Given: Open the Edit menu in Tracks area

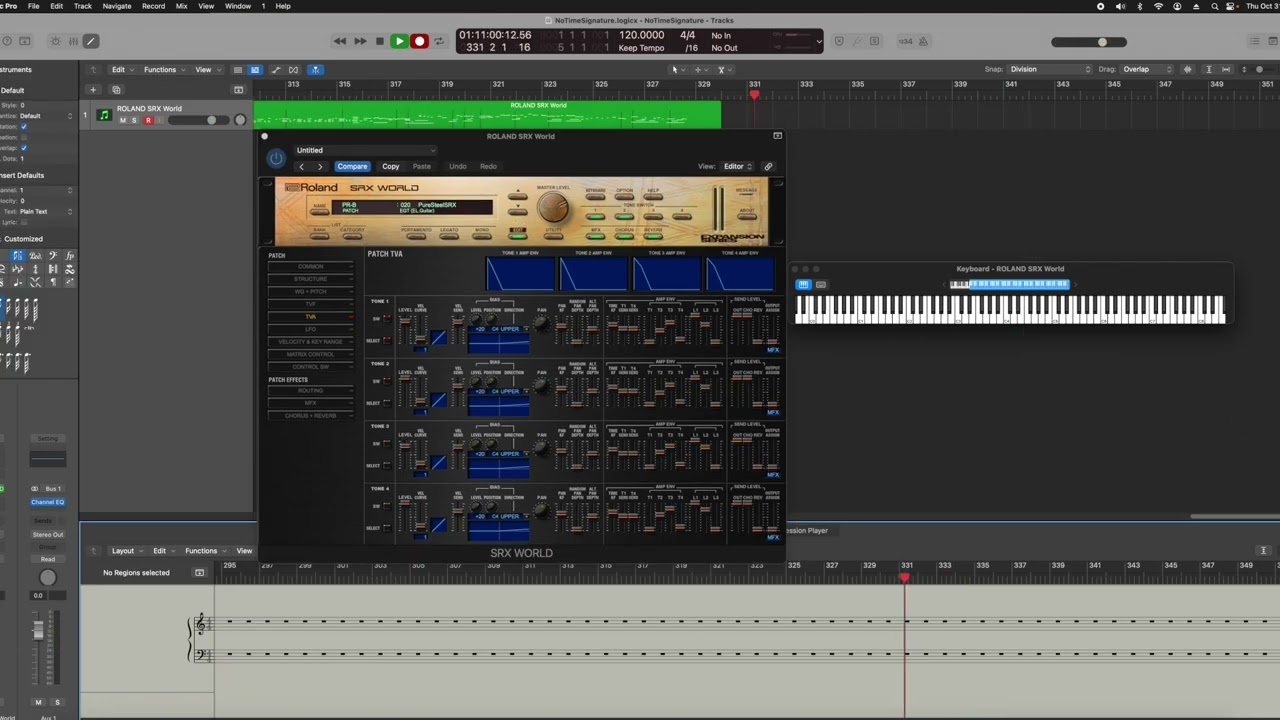Looking at the screenshot, I should (122, 70).
